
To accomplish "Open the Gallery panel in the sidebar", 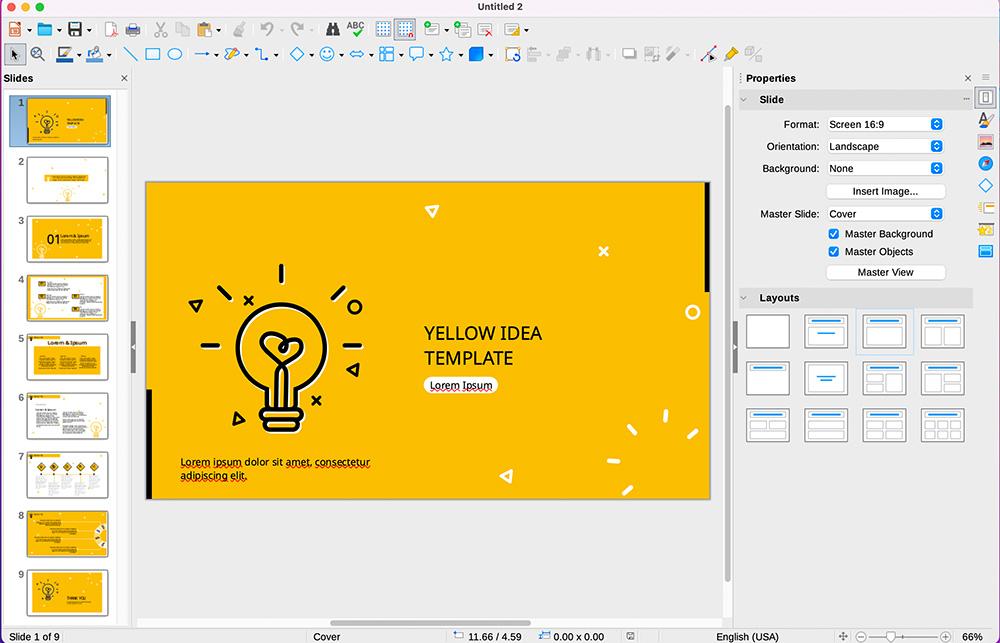I will [x=986, y=141].
